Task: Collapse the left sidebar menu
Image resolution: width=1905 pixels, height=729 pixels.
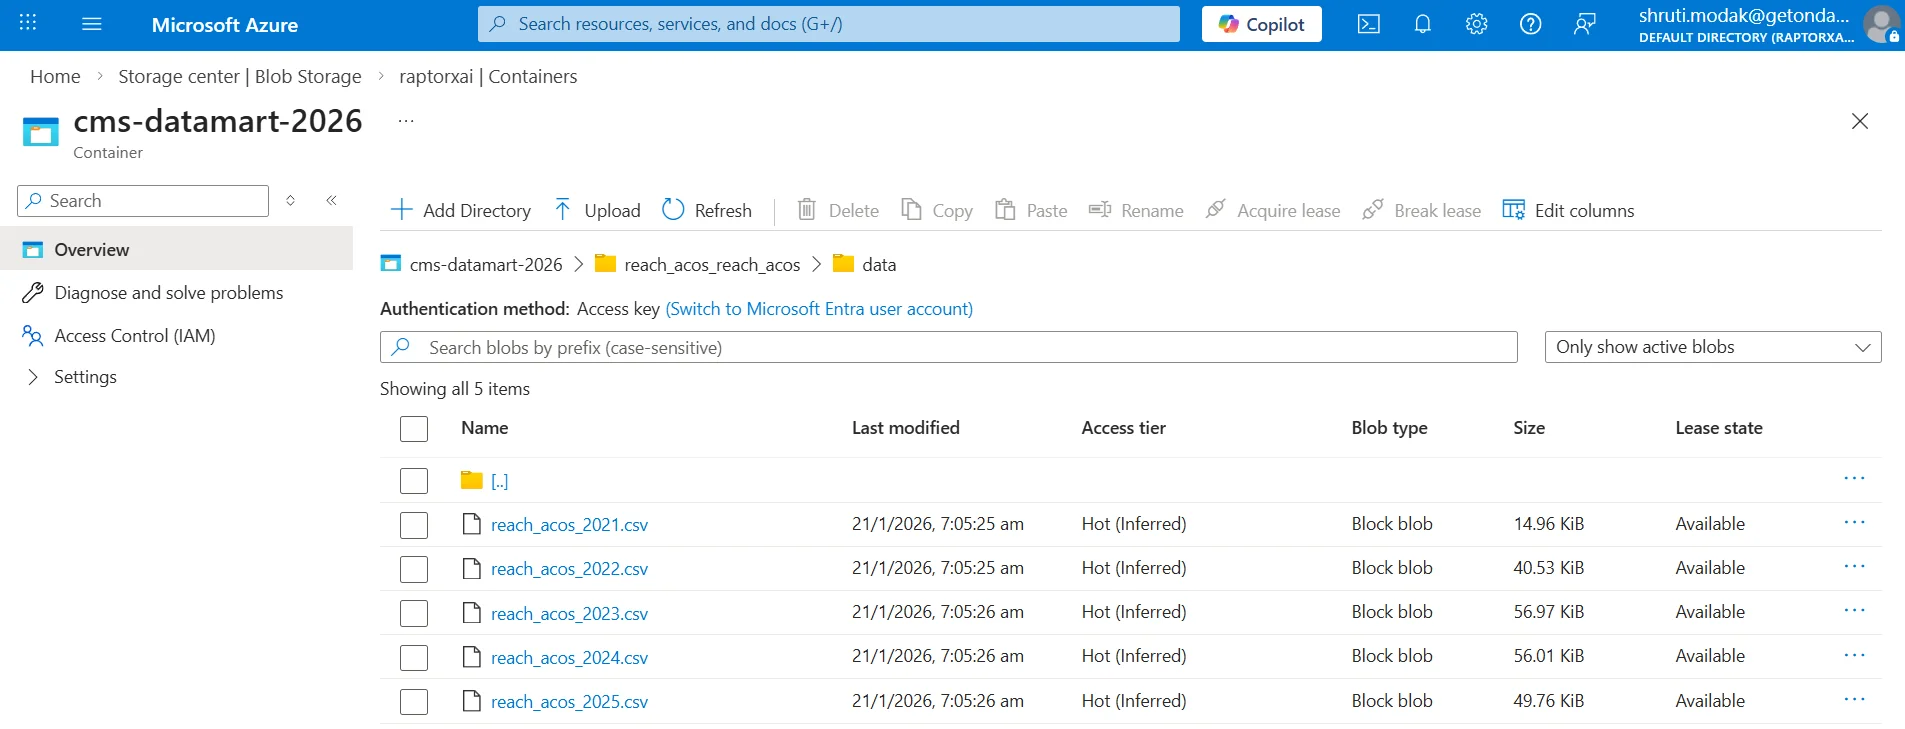Action: (331, 201)
